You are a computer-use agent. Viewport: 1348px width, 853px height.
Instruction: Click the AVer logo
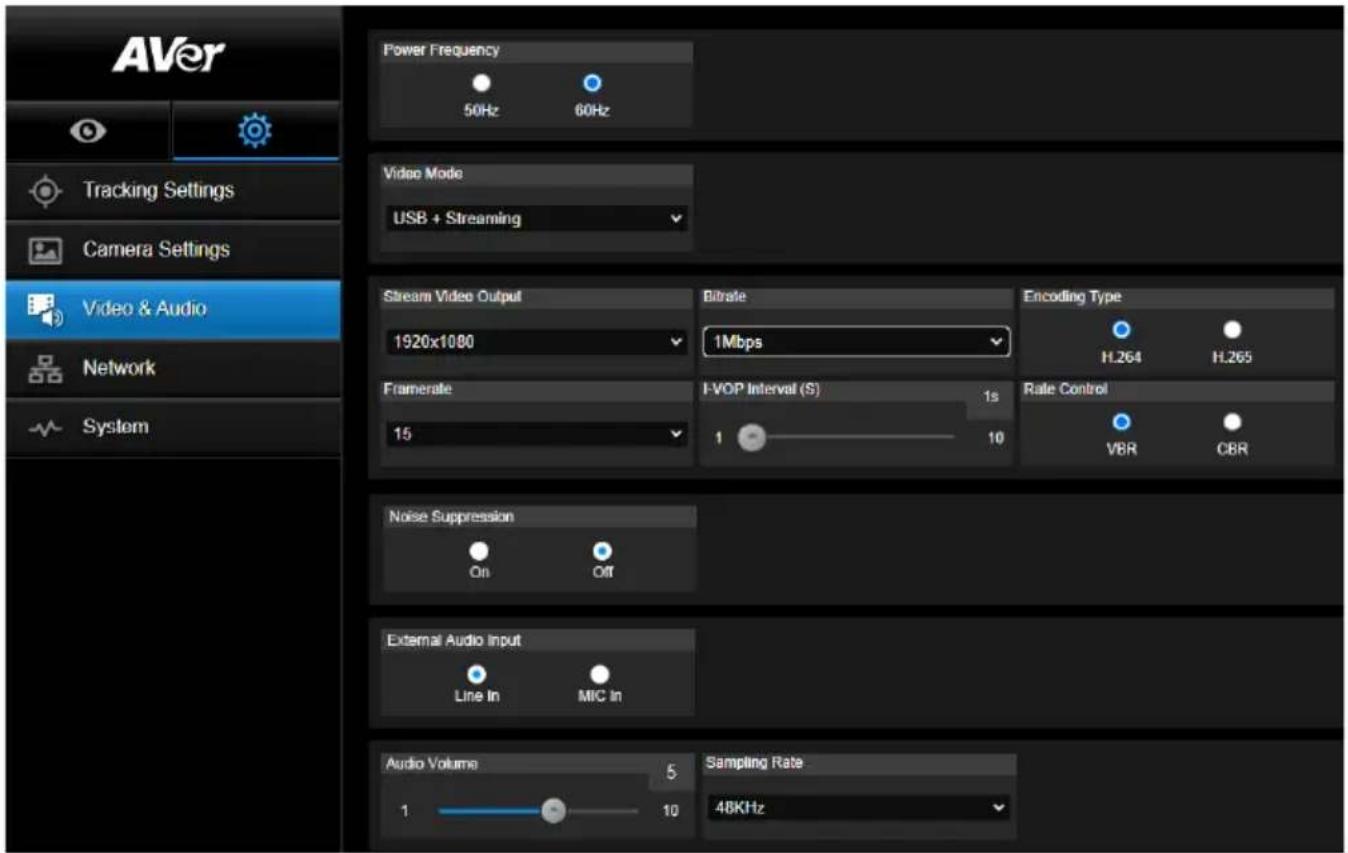coord(170,56)
